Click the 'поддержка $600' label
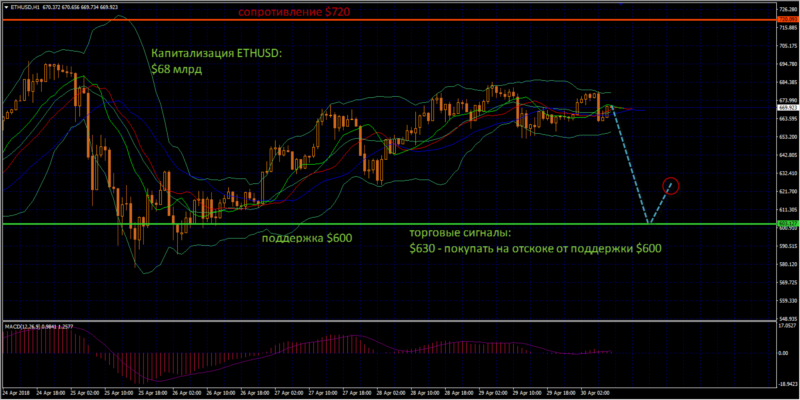The image size is (800, 400). 307,238
